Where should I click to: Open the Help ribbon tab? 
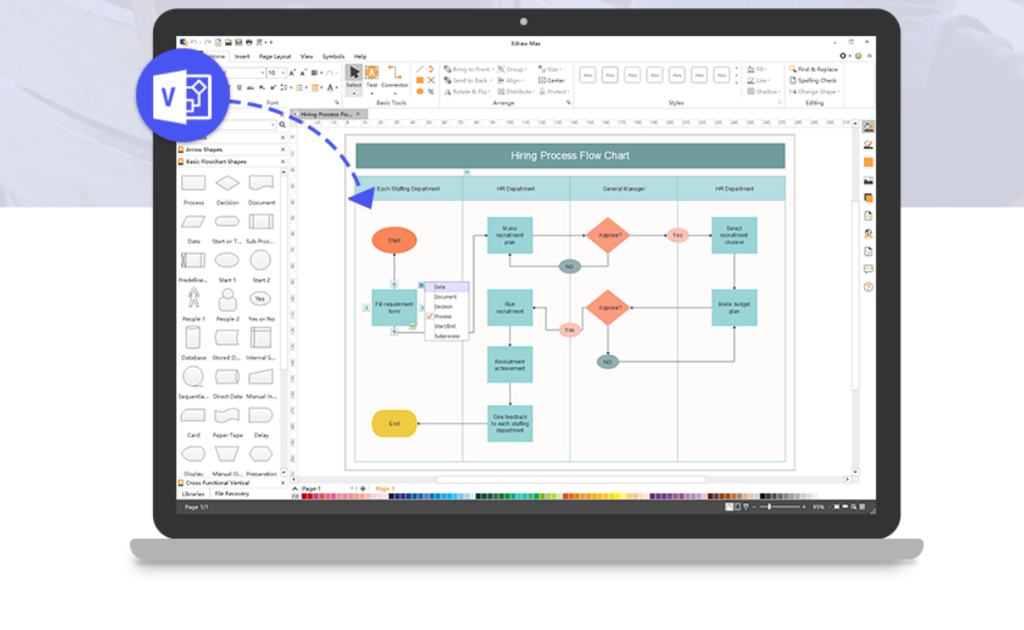(x=360, y=56)
